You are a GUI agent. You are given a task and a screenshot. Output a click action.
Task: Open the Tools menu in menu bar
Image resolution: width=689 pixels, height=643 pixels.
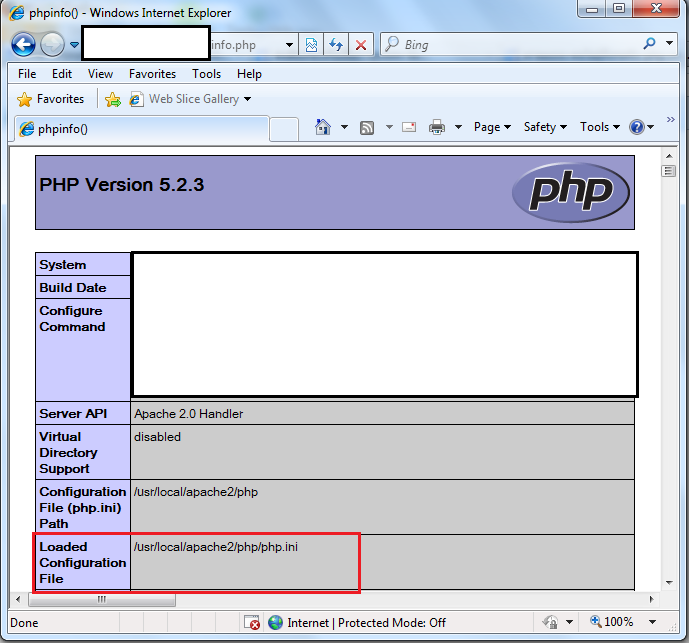pos(207,74)
